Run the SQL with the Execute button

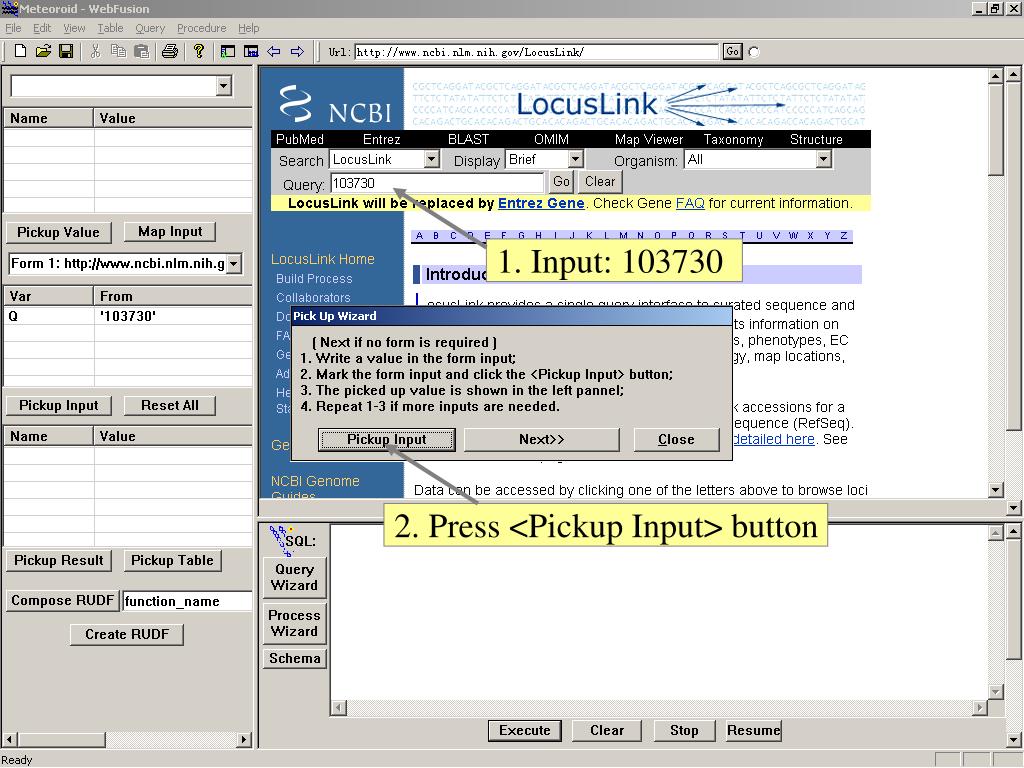[524, 730]
